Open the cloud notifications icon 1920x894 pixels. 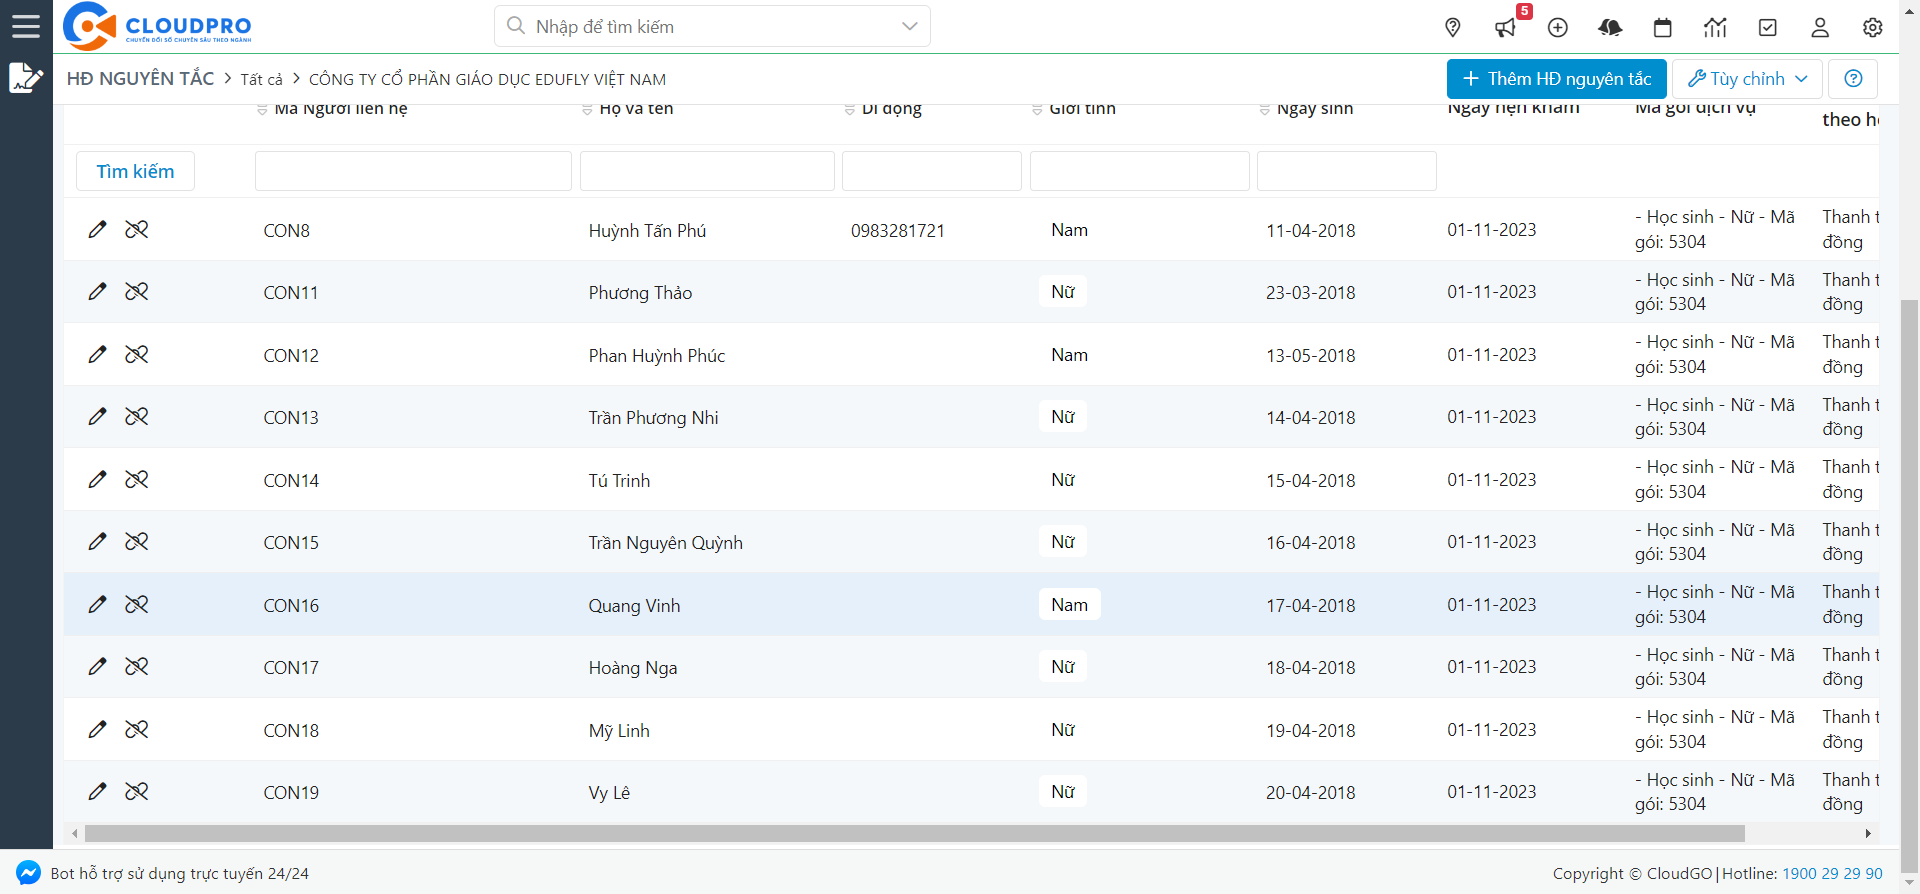(1610, 27)
